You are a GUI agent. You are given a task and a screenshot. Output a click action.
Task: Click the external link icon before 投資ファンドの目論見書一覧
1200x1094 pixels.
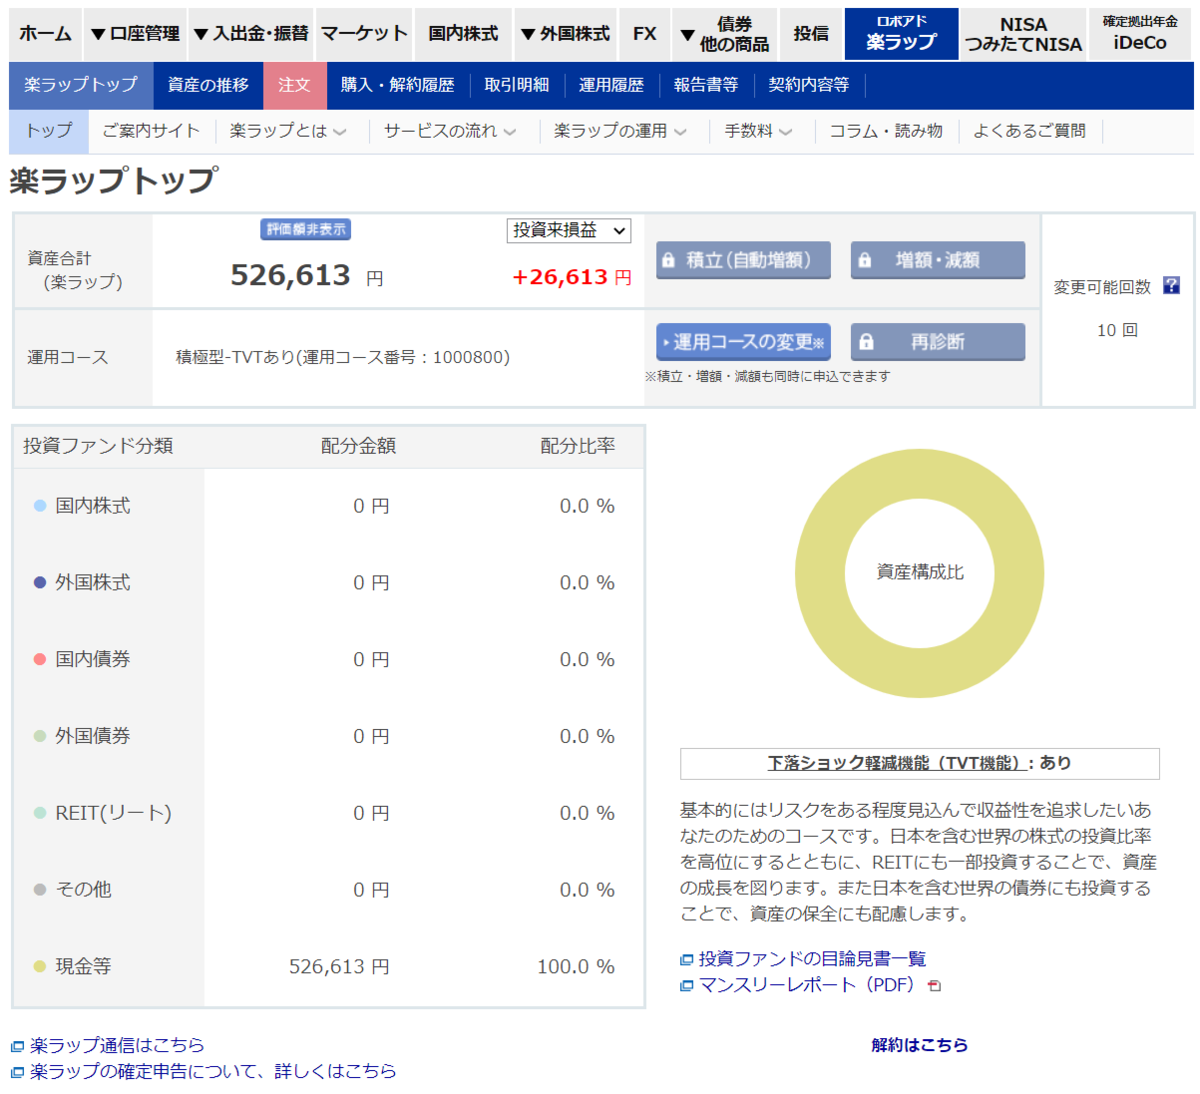click(687, 960)
